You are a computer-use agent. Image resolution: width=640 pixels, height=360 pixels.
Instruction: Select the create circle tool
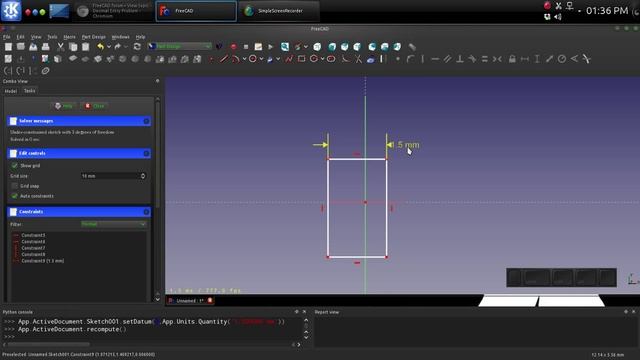coord(253,59)
